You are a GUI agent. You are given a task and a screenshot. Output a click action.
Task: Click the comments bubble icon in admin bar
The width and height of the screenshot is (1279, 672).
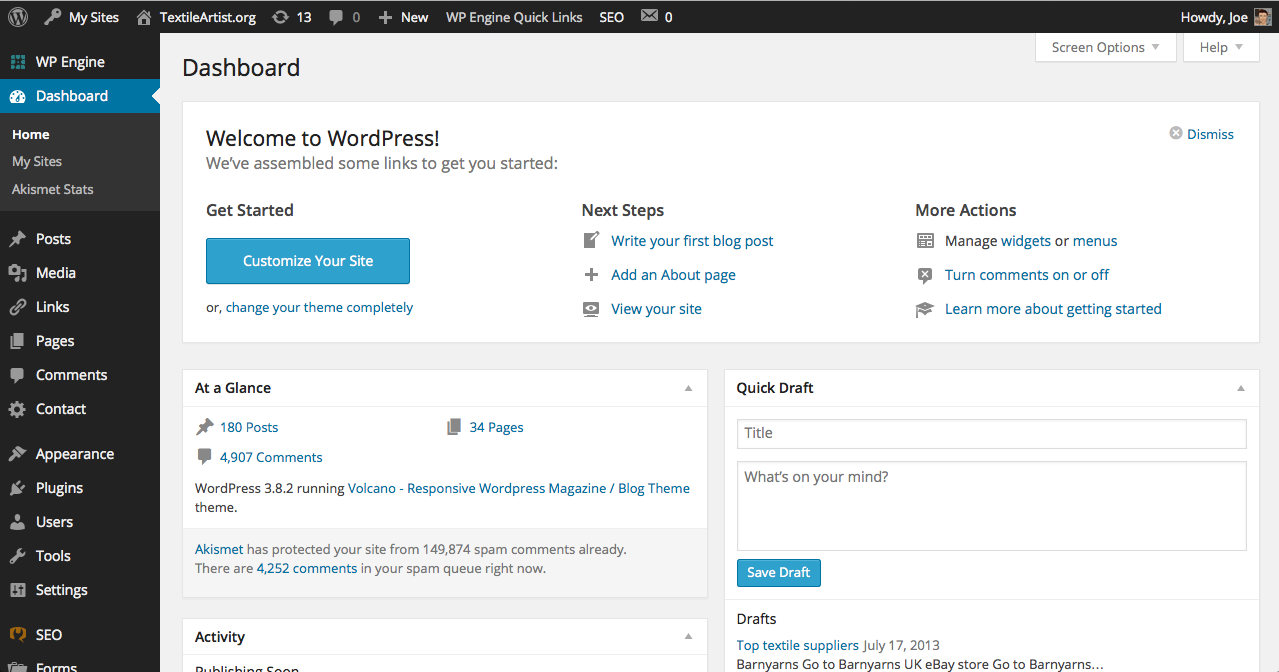click(x=336, y=17)
